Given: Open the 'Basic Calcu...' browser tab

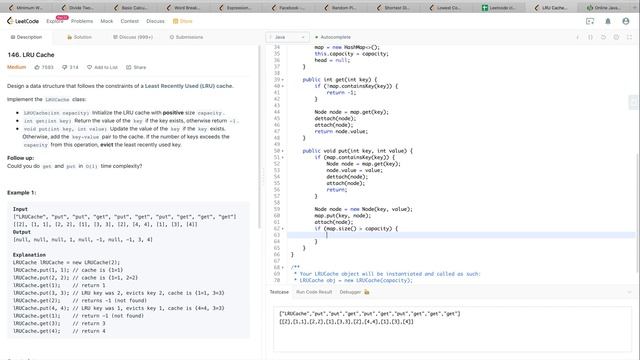Looking at the screenshot, I should tap(131, 7).
